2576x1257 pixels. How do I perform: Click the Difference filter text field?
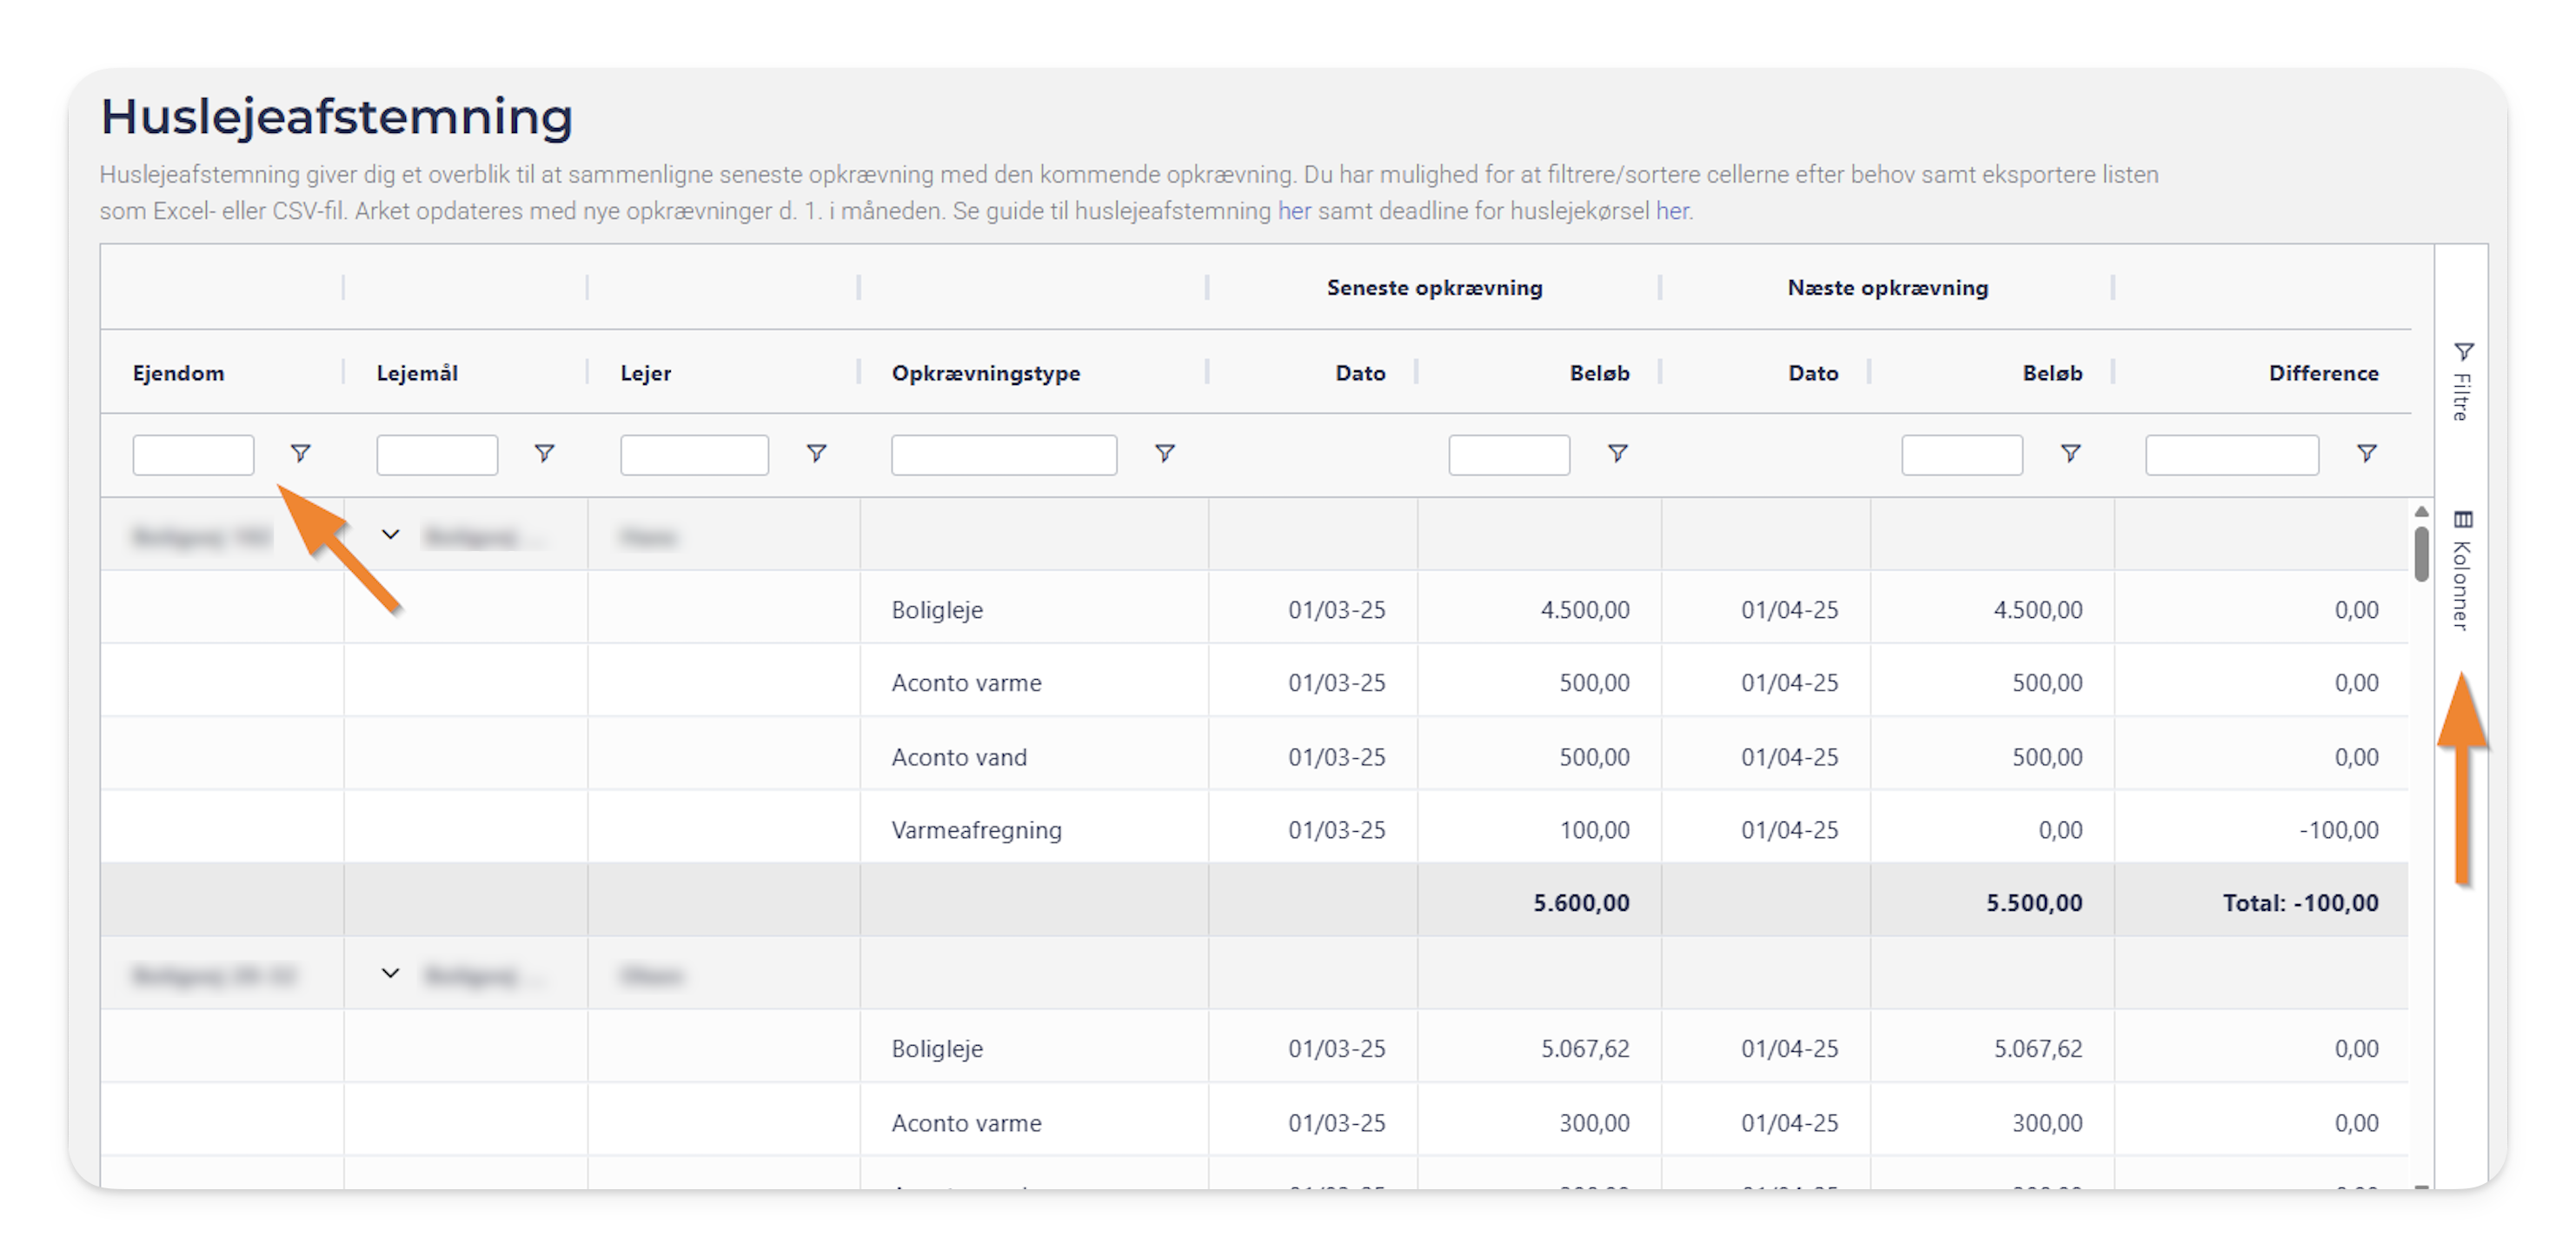pyautogui.click(x=2232, y=455)
